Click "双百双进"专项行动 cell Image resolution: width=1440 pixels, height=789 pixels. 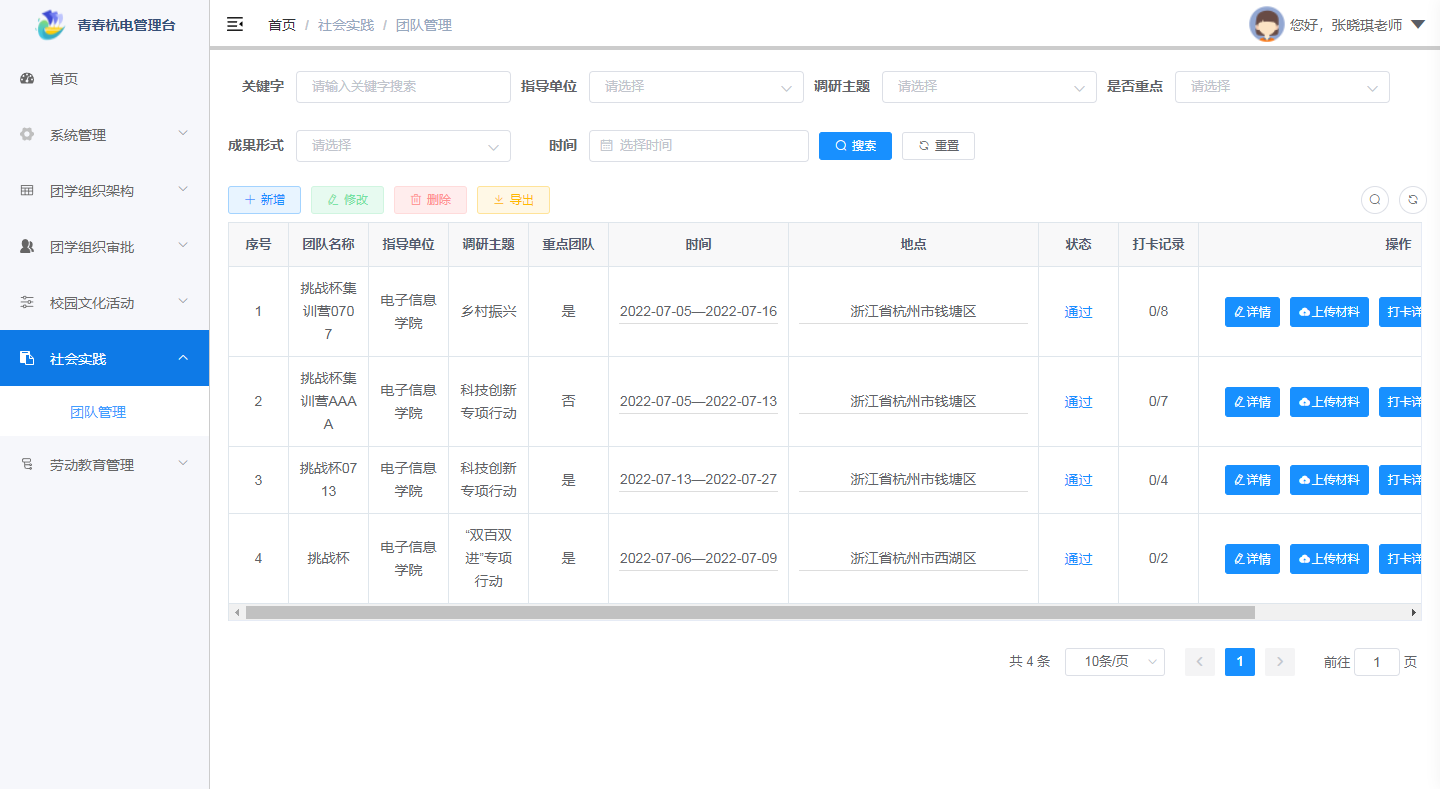[x=488, y=558]
